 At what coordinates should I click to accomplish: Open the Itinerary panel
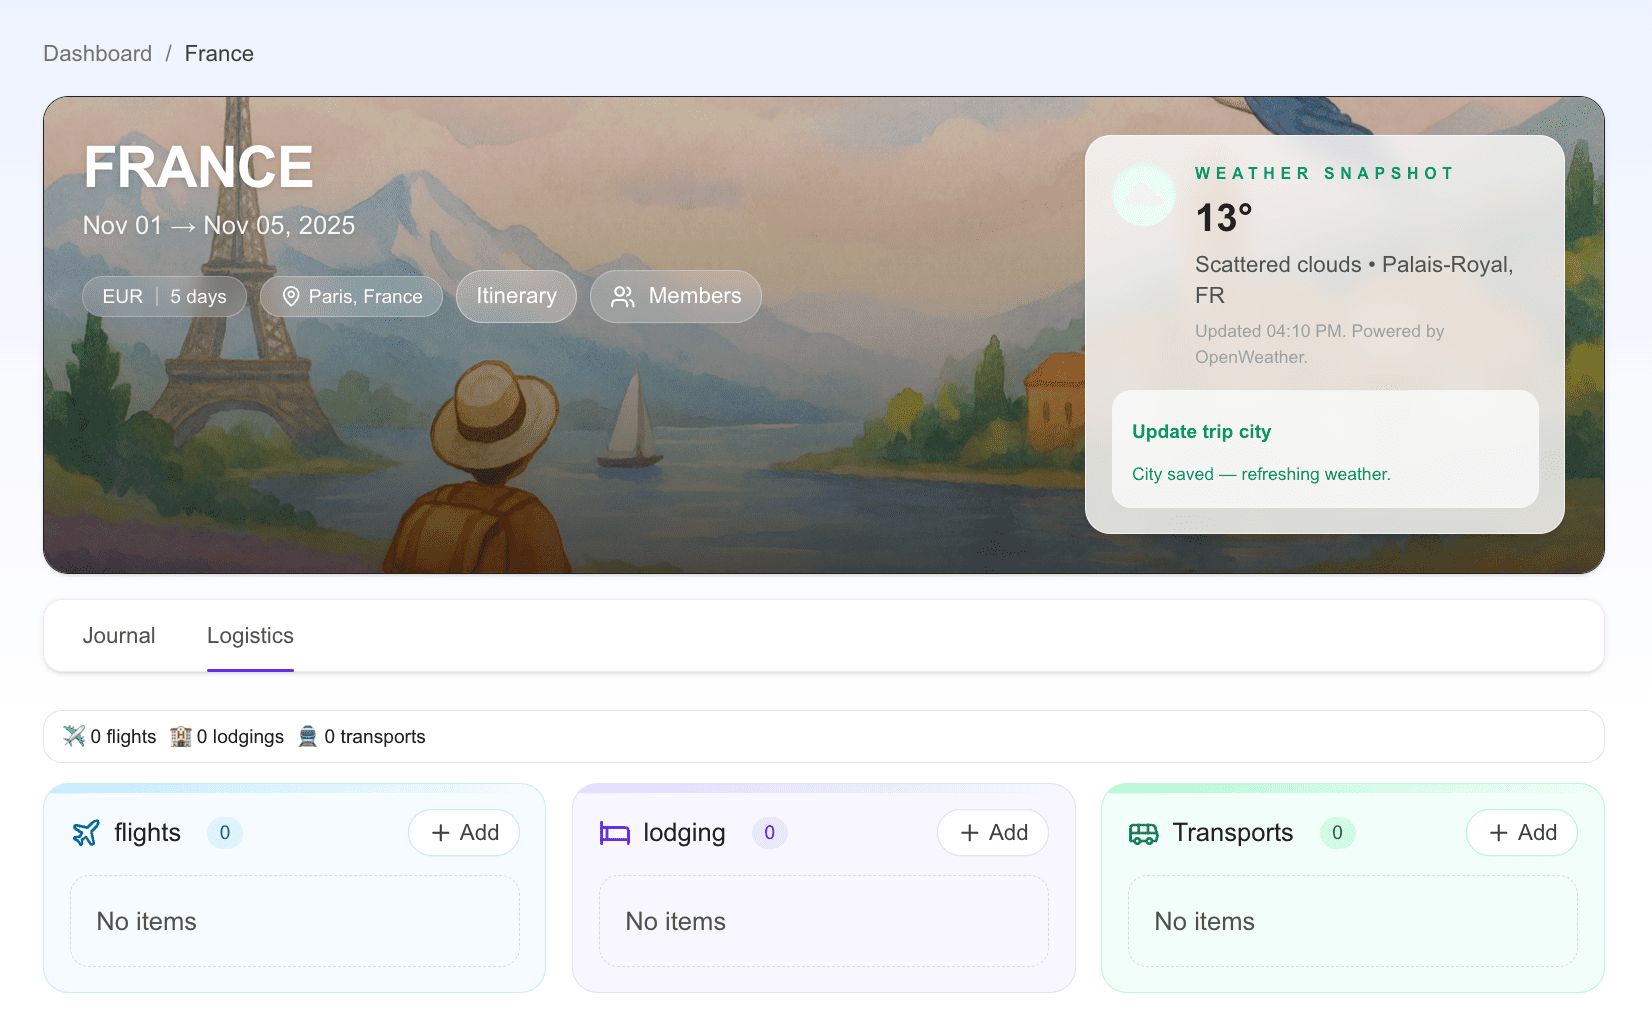pos(516,296)
